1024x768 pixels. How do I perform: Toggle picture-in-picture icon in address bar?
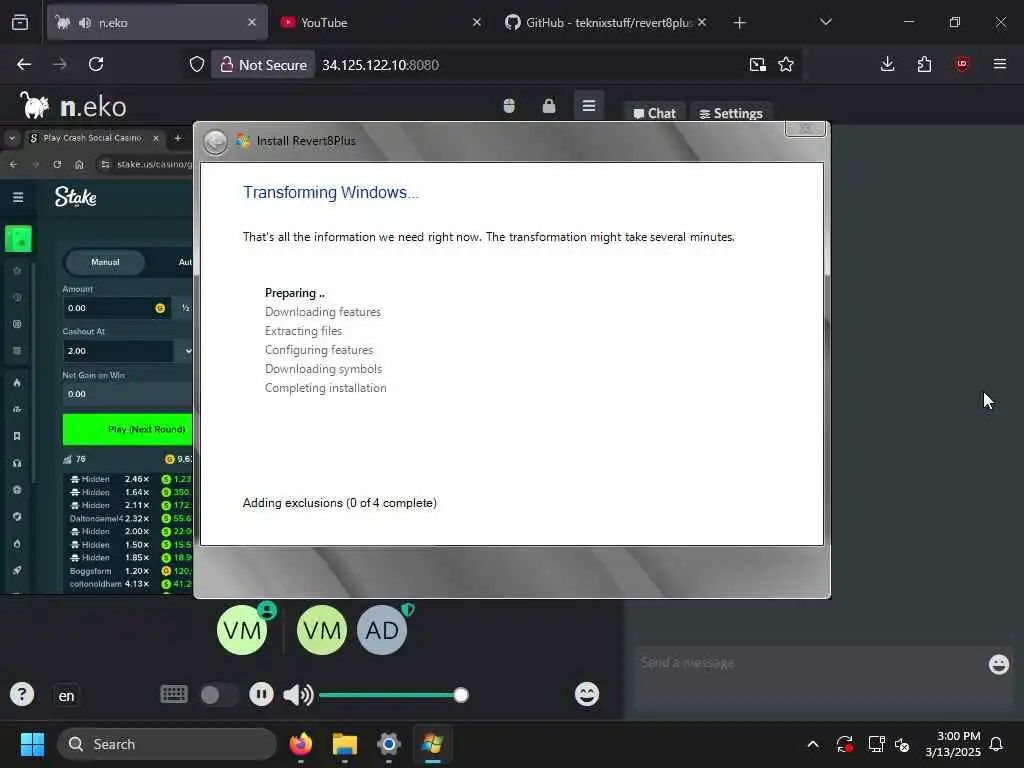click(758, 64)
